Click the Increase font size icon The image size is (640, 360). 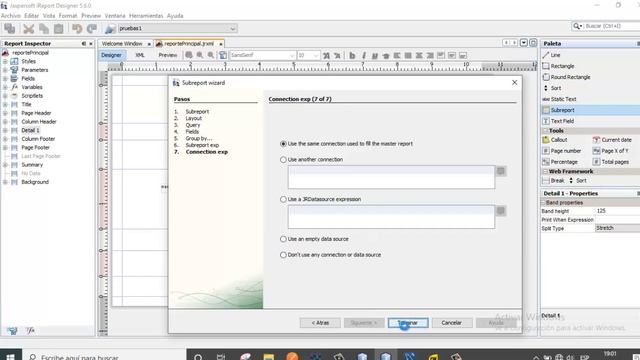click(326, 56)
